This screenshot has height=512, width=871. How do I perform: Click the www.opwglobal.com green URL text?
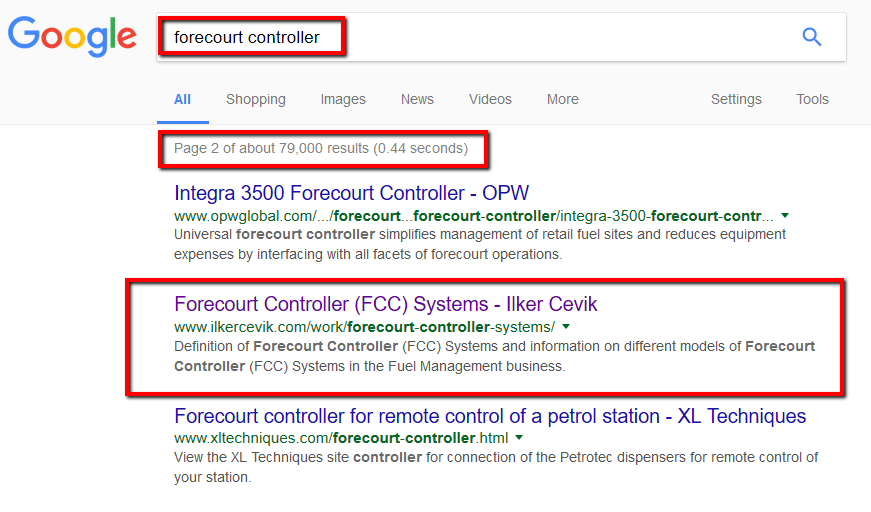coord(473,216)
